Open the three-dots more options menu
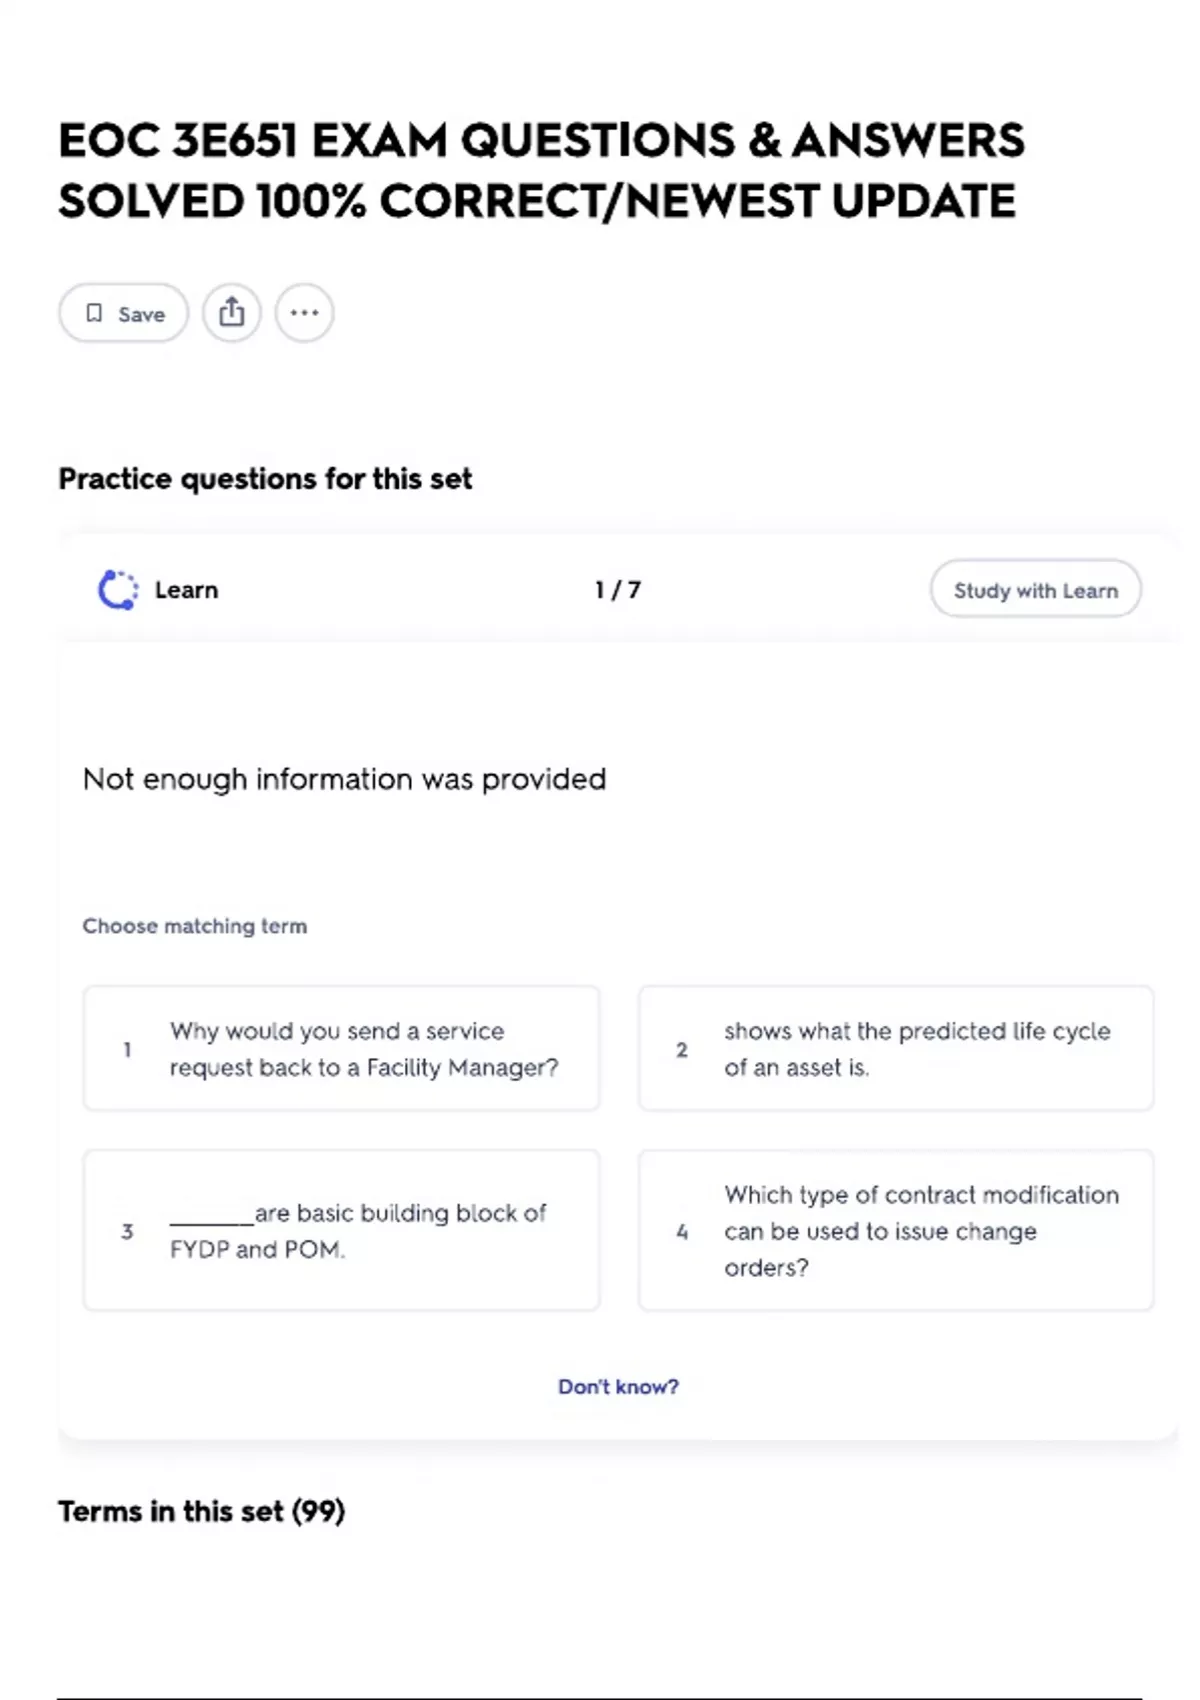Image resolution: width=1200 pixels, height=1700 pixels. pyautogui.click(x=304, y=312)
